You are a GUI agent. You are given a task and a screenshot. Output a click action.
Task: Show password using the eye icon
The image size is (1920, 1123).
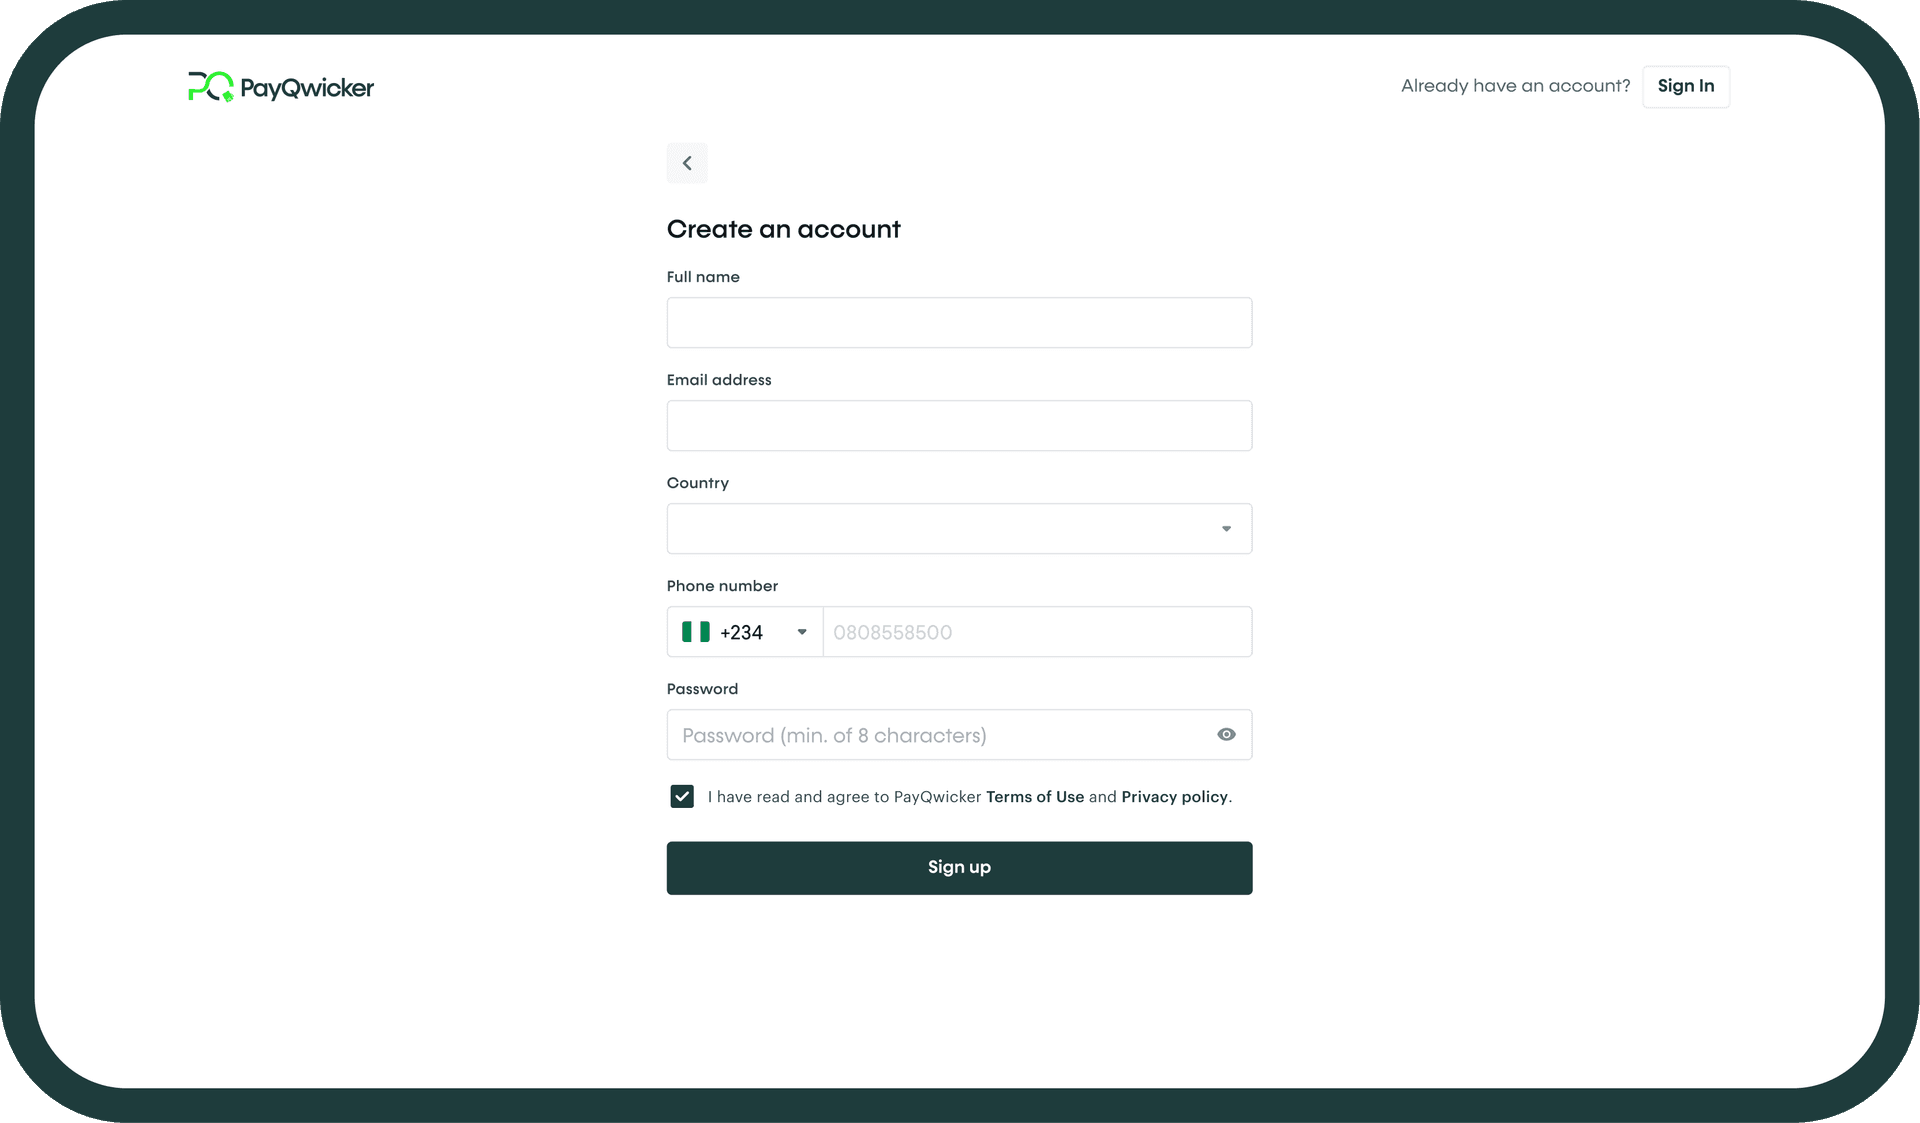tap(1226, 735)
